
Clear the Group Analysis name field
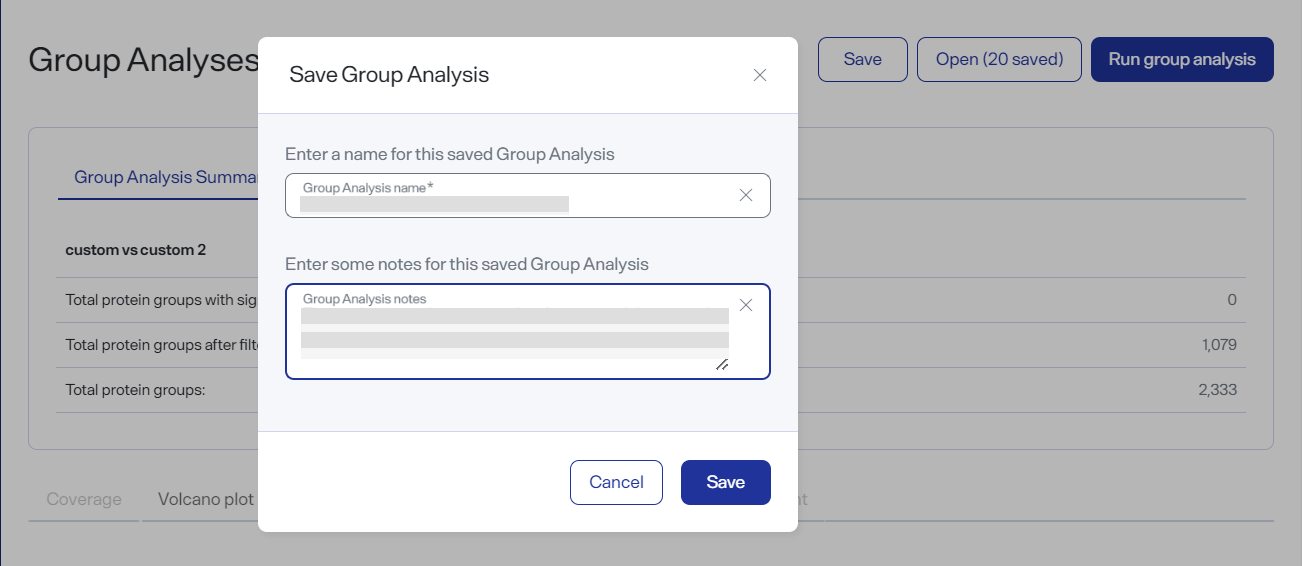click(746, 195)
